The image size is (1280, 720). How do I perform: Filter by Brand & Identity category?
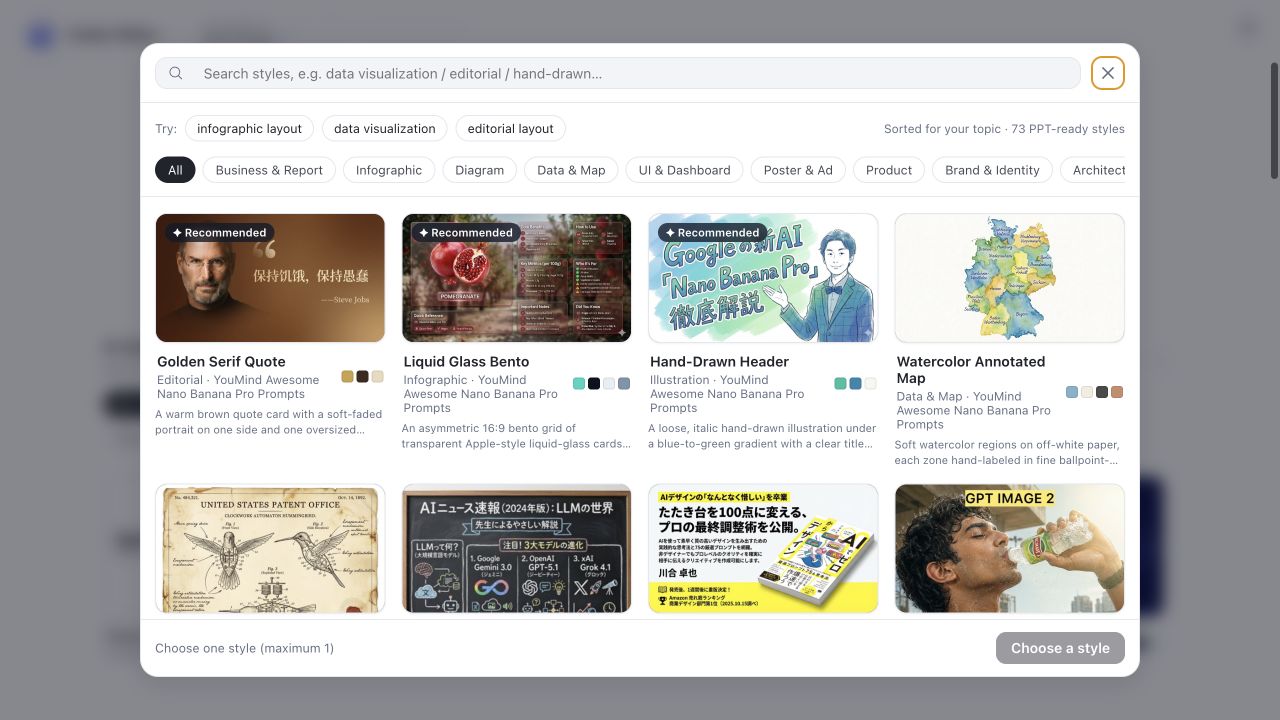pos(992,170)
